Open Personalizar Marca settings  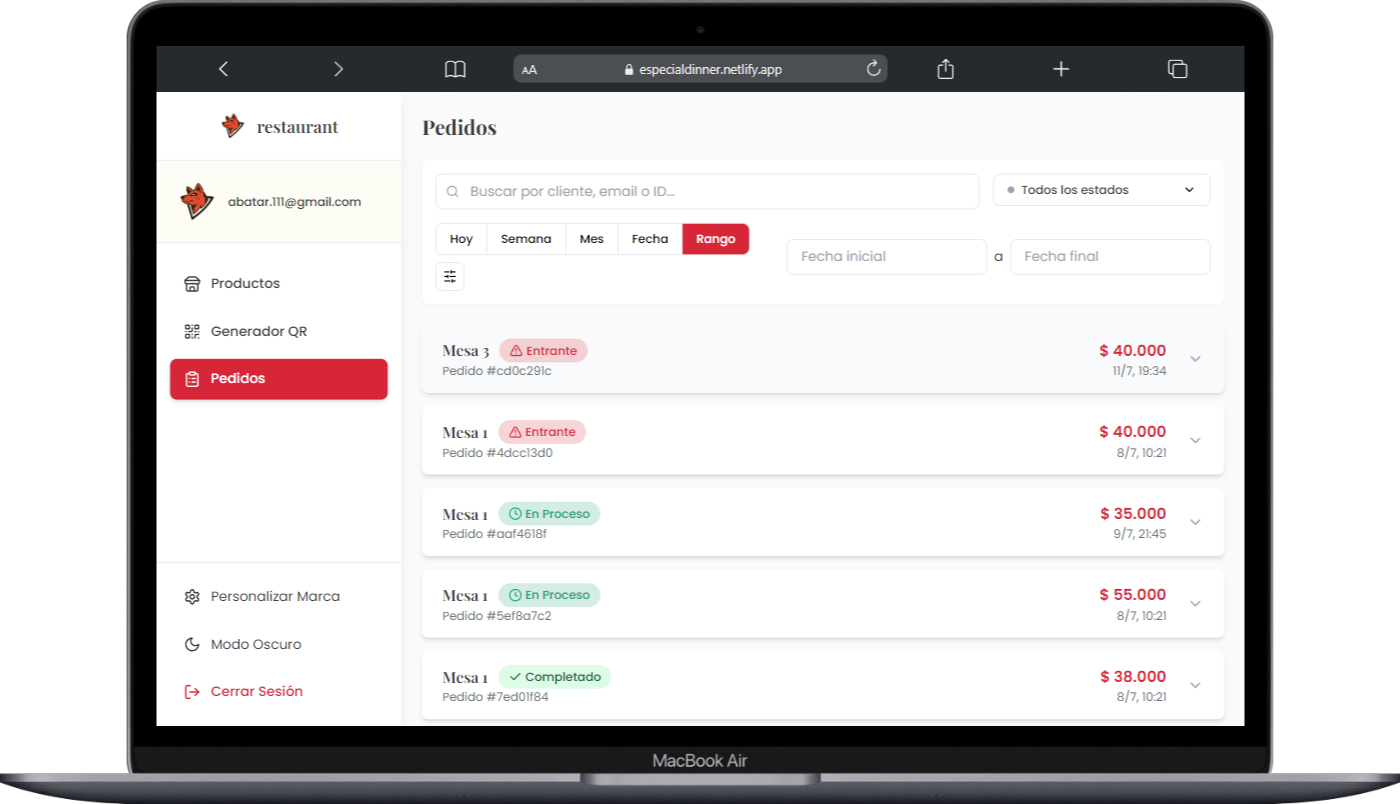point(275,596)
